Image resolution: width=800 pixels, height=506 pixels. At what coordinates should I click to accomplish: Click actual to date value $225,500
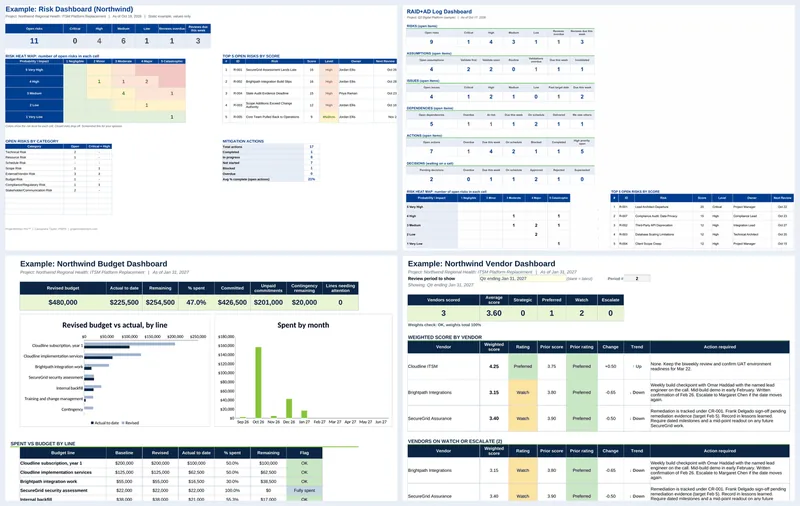pos(124,302)
